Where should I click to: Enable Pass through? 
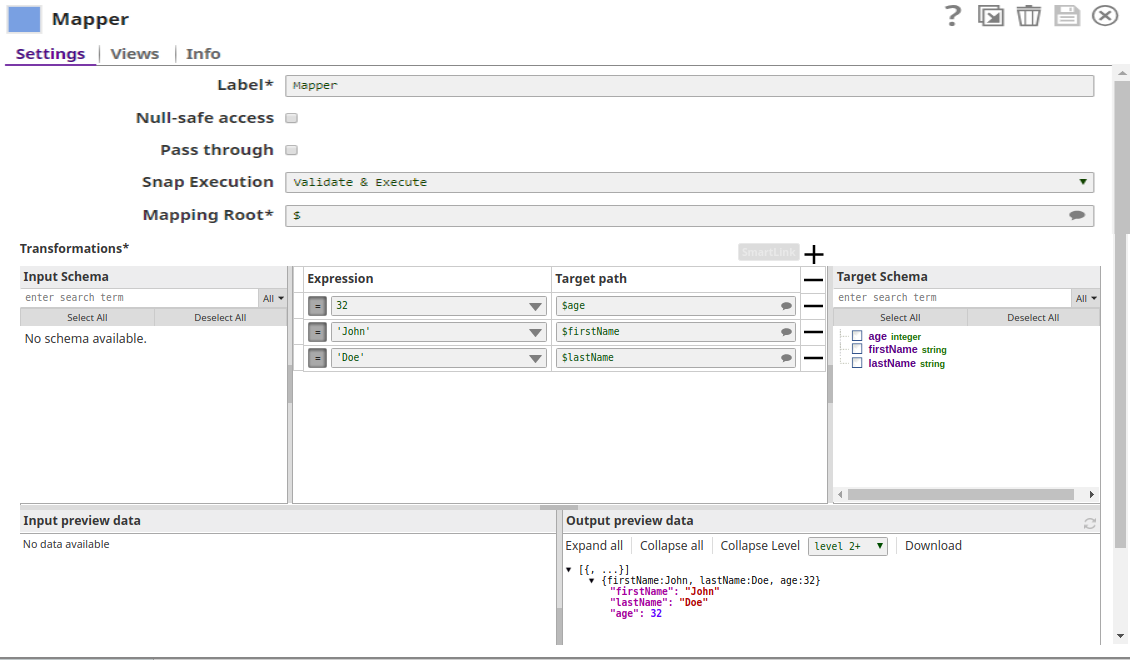click(290, 150)
